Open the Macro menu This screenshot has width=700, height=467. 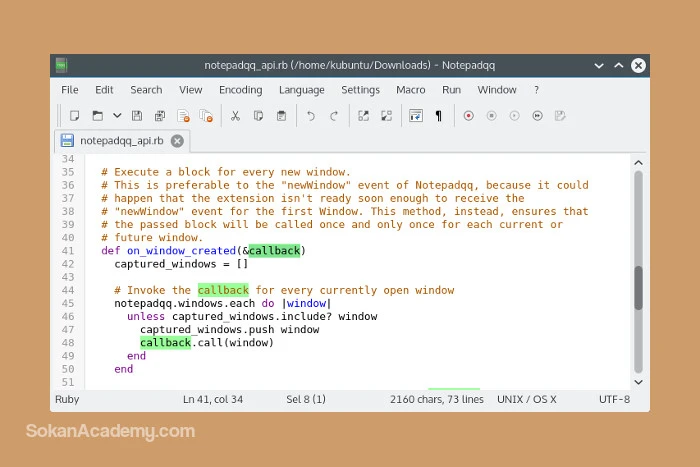tap(411, 90)
